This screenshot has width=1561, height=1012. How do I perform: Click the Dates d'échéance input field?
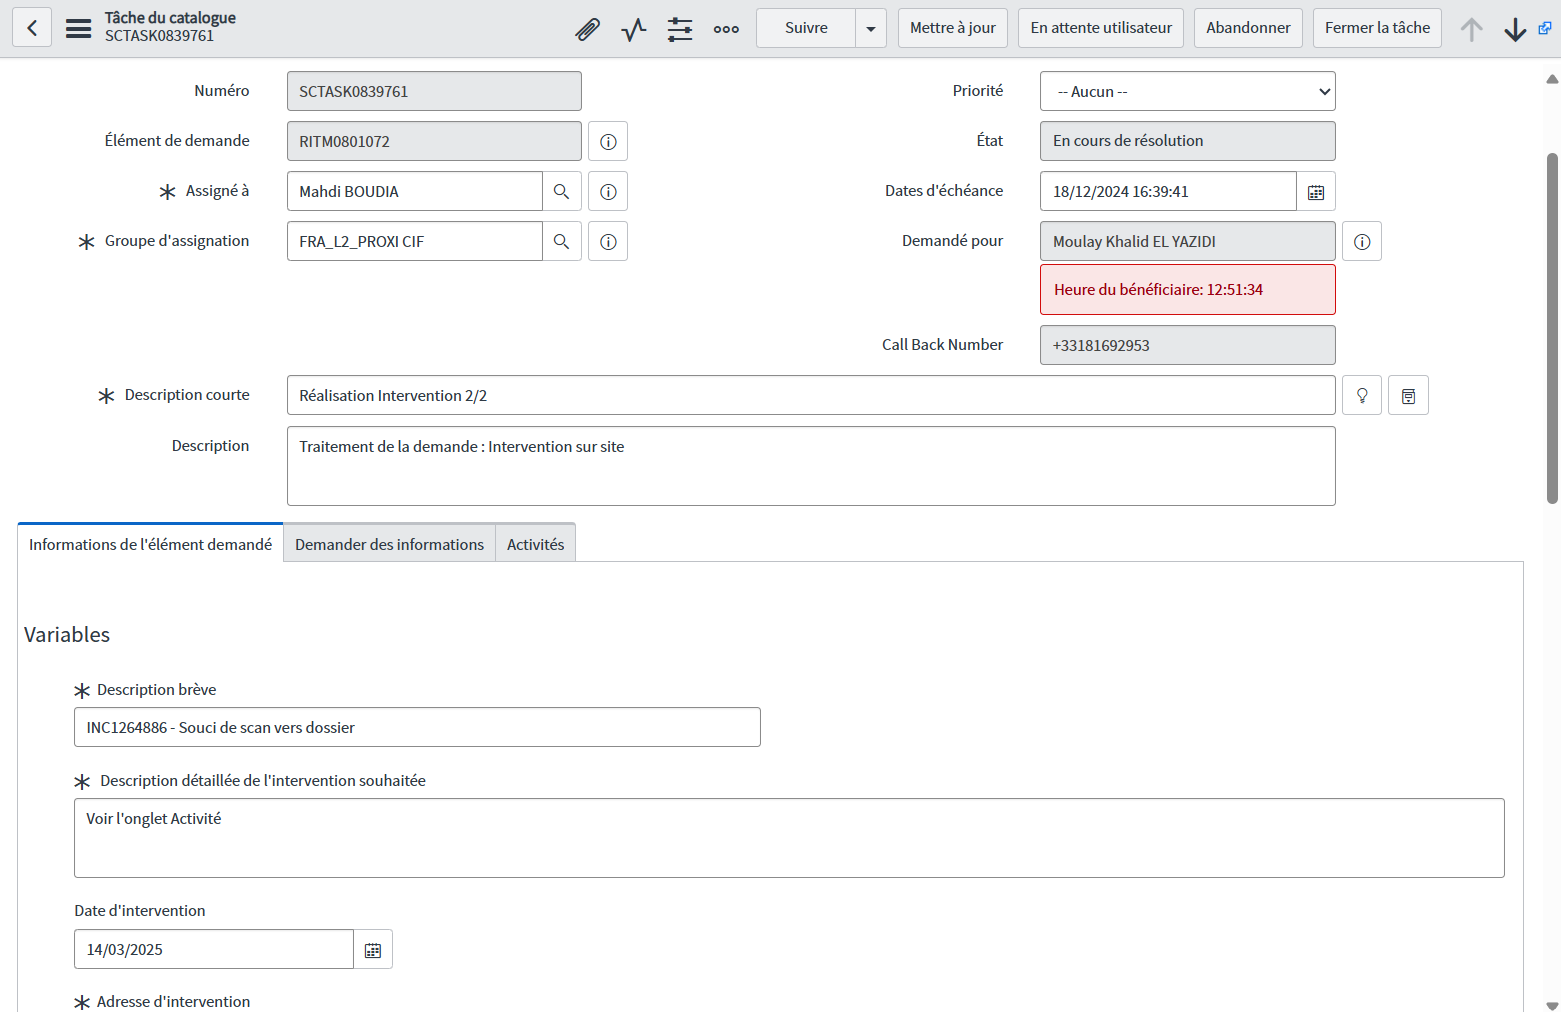pos(1168,191)
